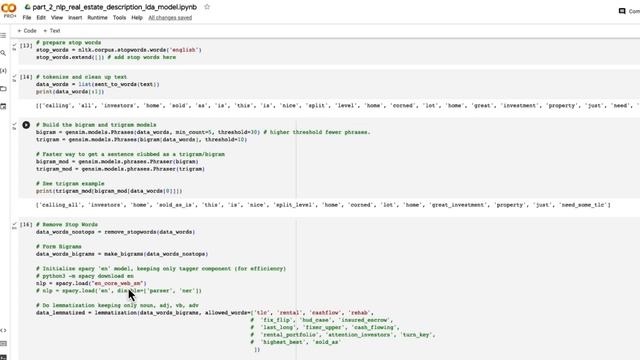Open the Runtime menu
Image resolution: width=640 pixels, height=360 pixels.
pyautogui.click(x=97, y=18)
